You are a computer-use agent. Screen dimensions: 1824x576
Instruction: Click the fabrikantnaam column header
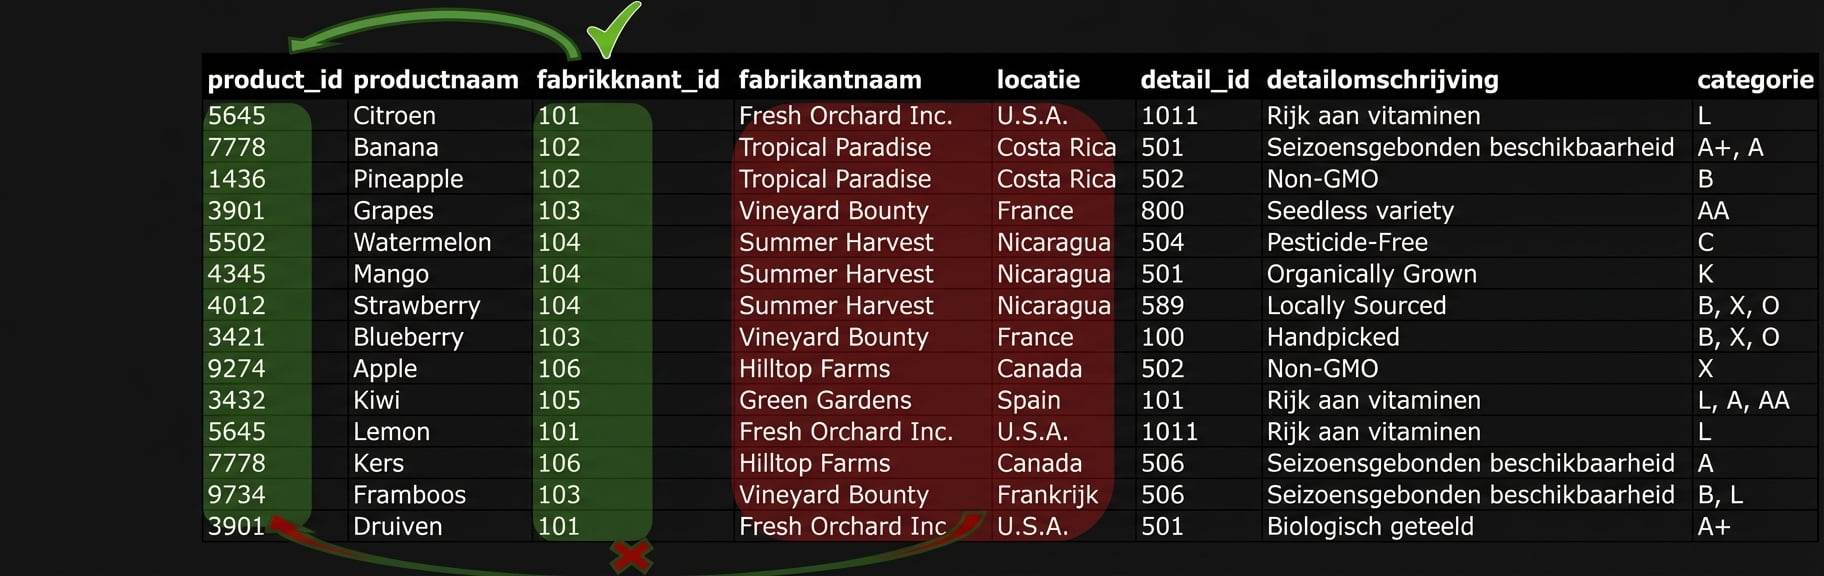(830, 80)
